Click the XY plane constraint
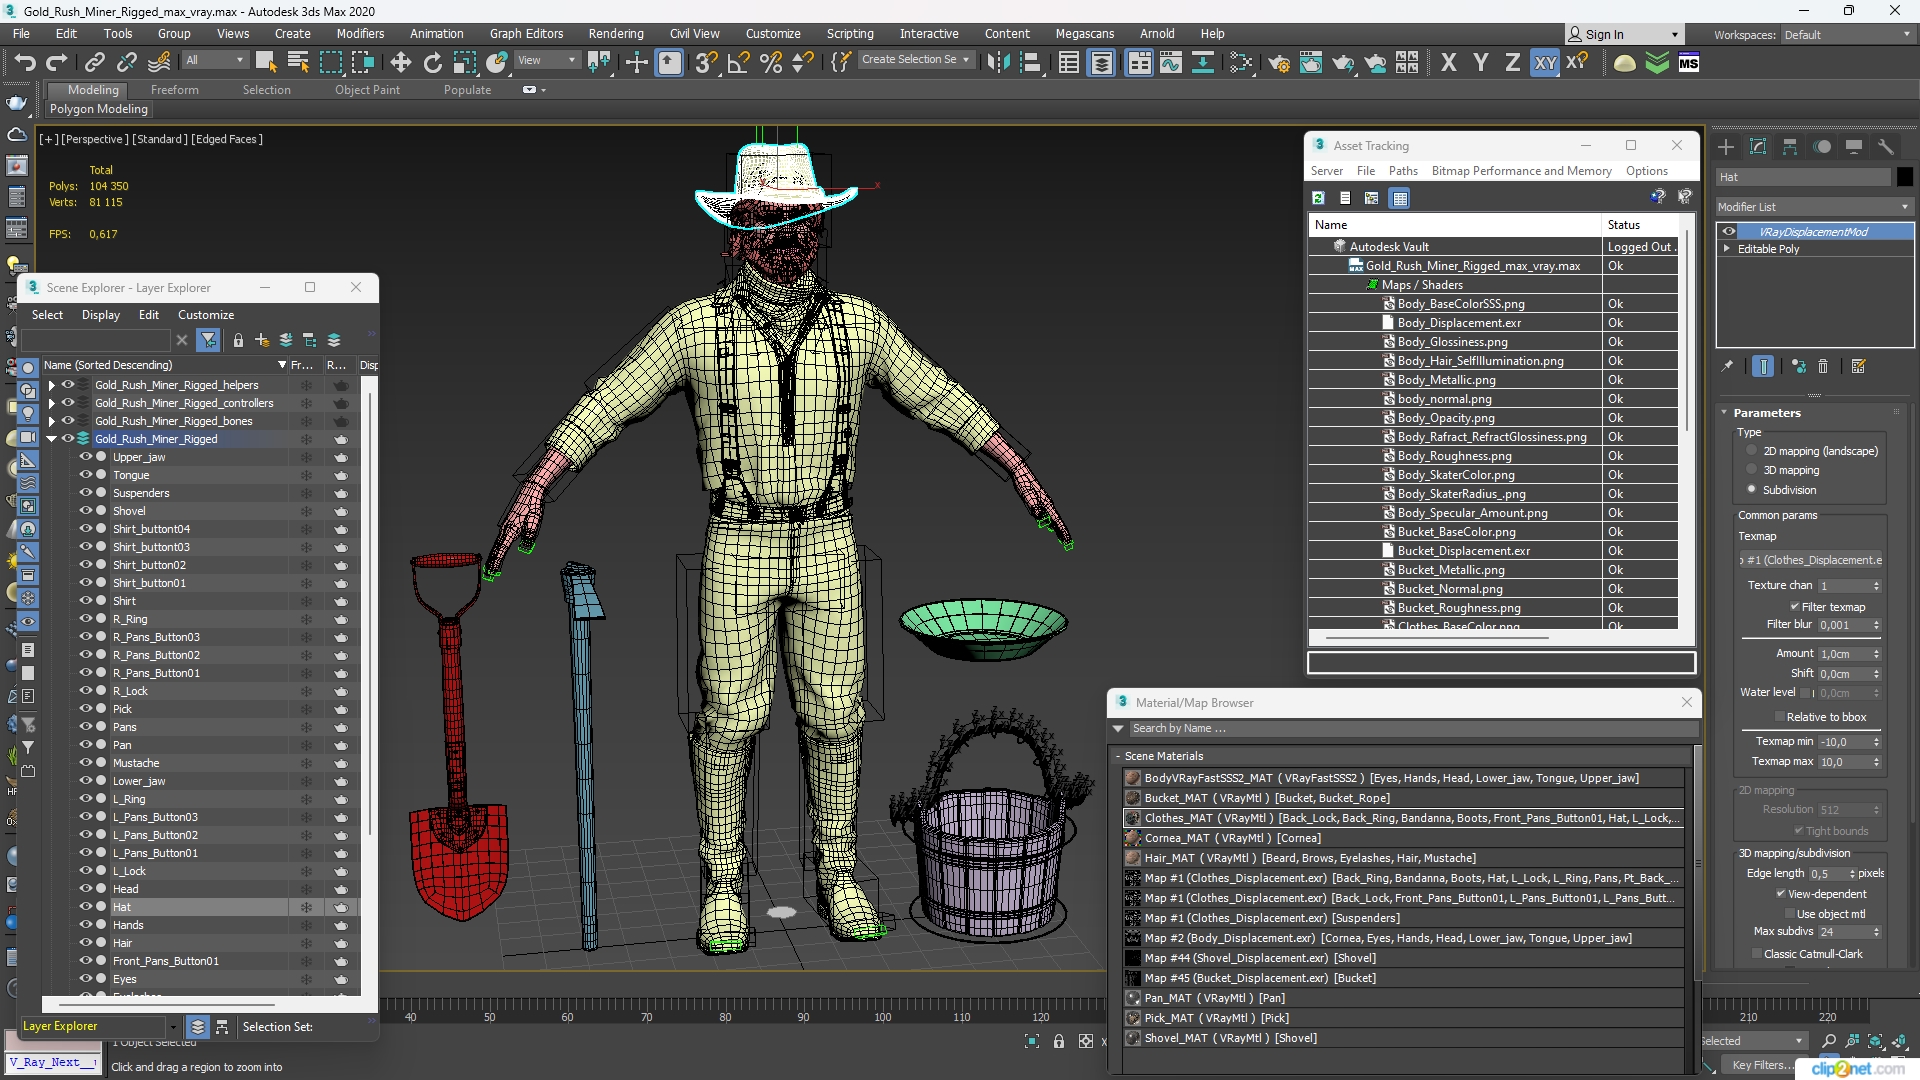This screenshot has width=1920, height=1080. [x=1545, y=63]
